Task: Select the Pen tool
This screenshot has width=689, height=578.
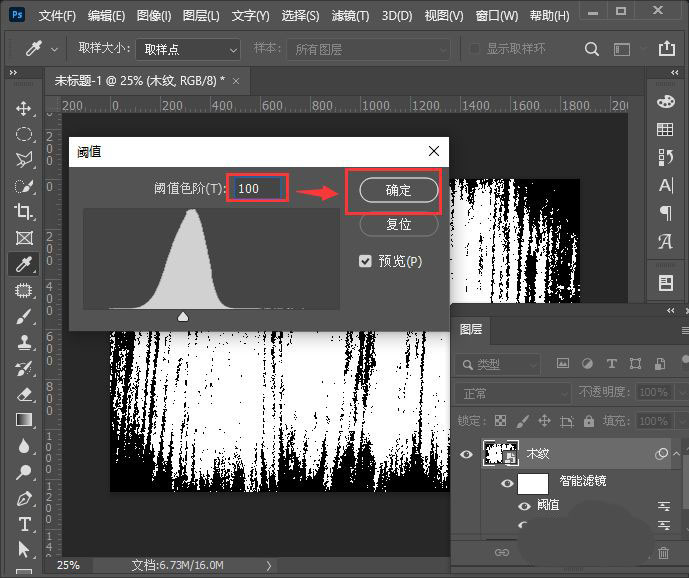Action: (23, 498)
